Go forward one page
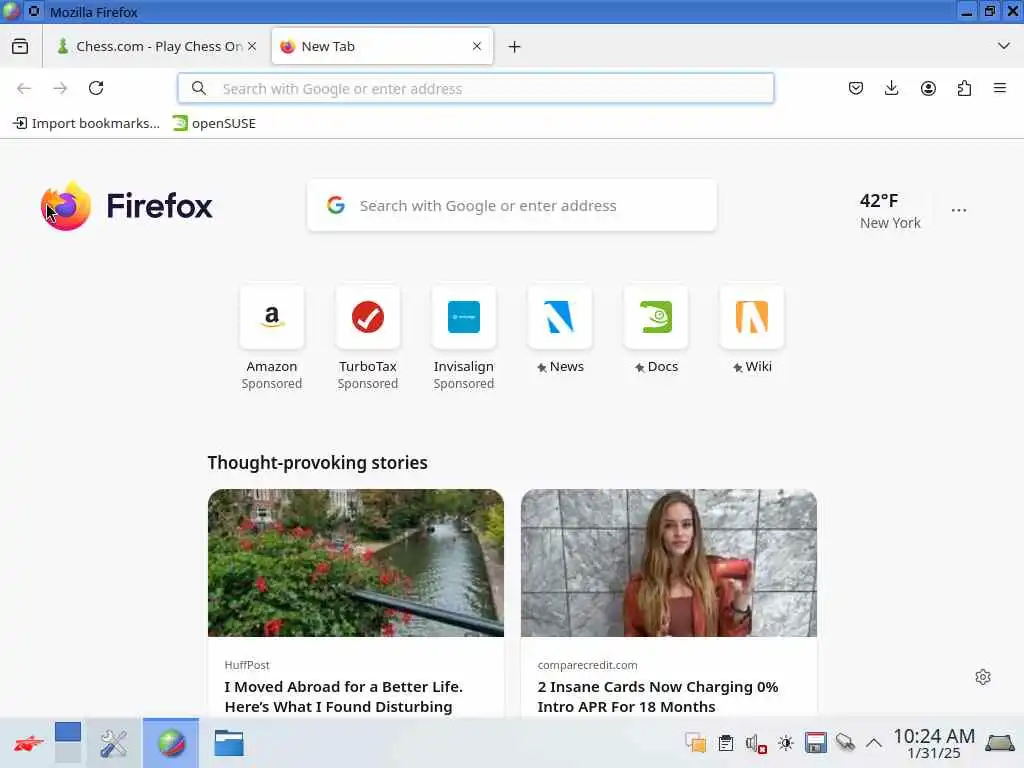The image size is (1024, 768). point(60,88)
